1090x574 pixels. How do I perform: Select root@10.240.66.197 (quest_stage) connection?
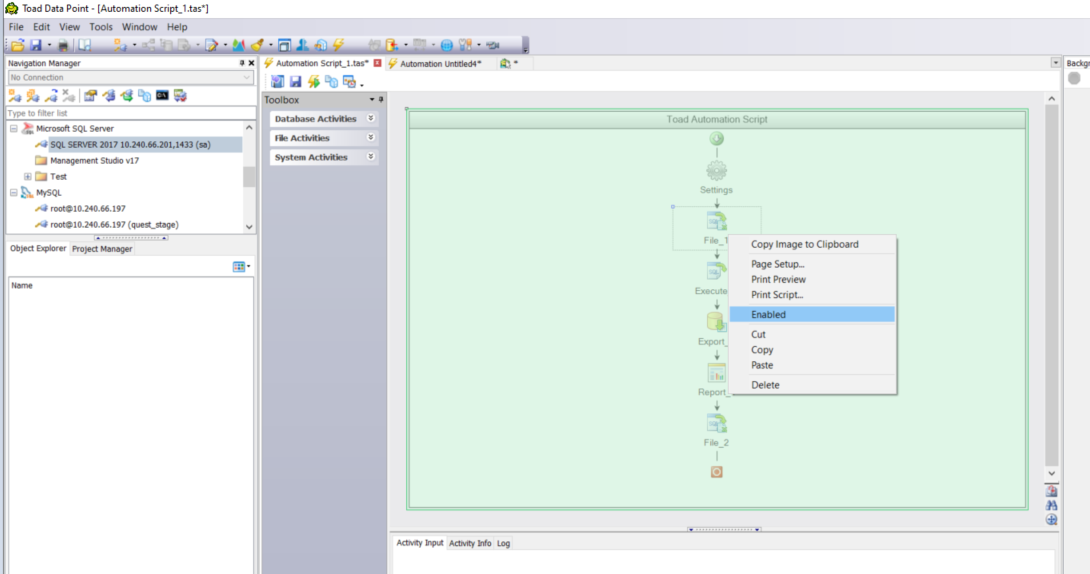[x=114, y=224]
